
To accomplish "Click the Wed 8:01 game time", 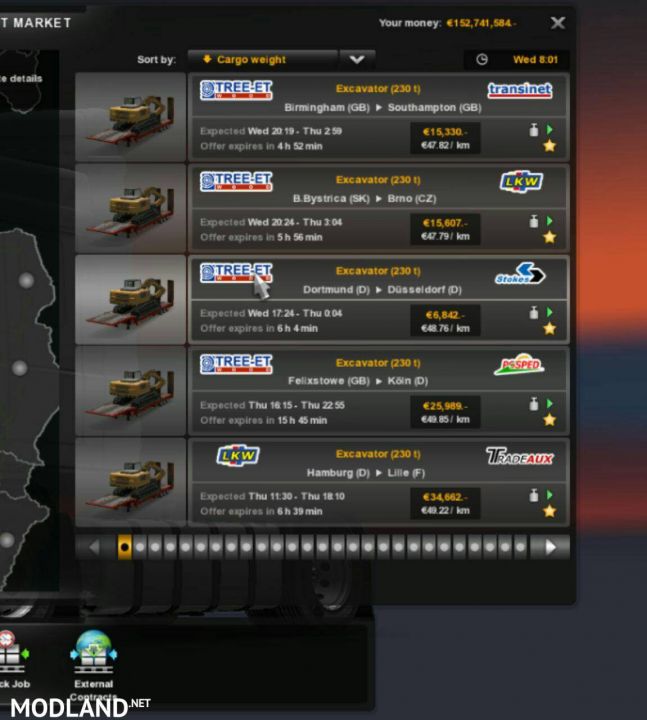I will click(x=535, y=59).
